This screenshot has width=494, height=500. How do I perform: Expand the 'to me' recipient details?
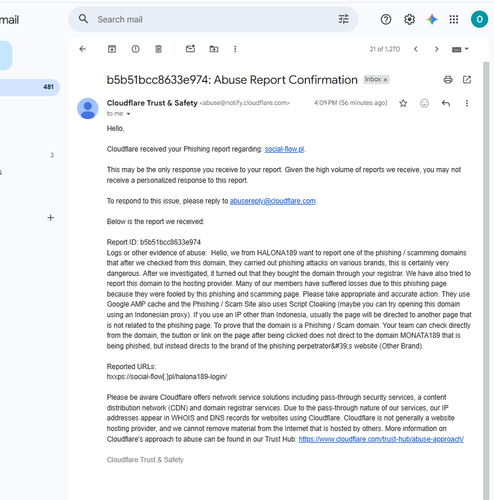point(128,114)
